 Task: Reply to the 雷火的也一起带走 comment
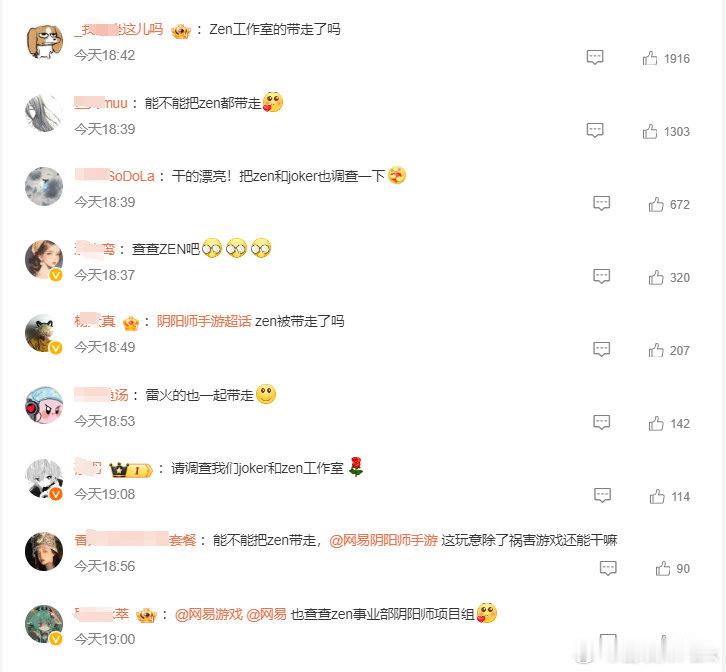coord(601,422)
